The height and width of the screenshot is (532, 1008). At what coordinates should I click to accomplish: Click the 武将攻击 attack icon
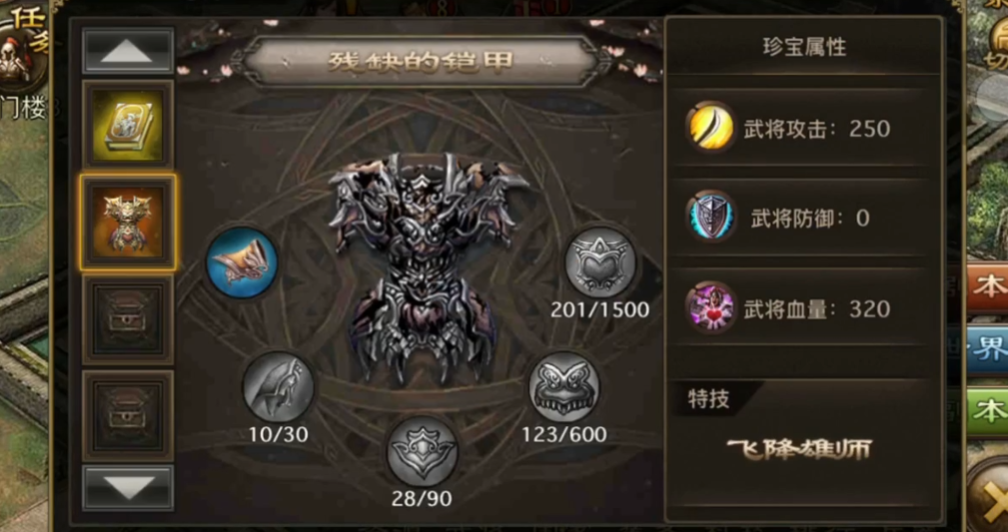click(711, 127)
